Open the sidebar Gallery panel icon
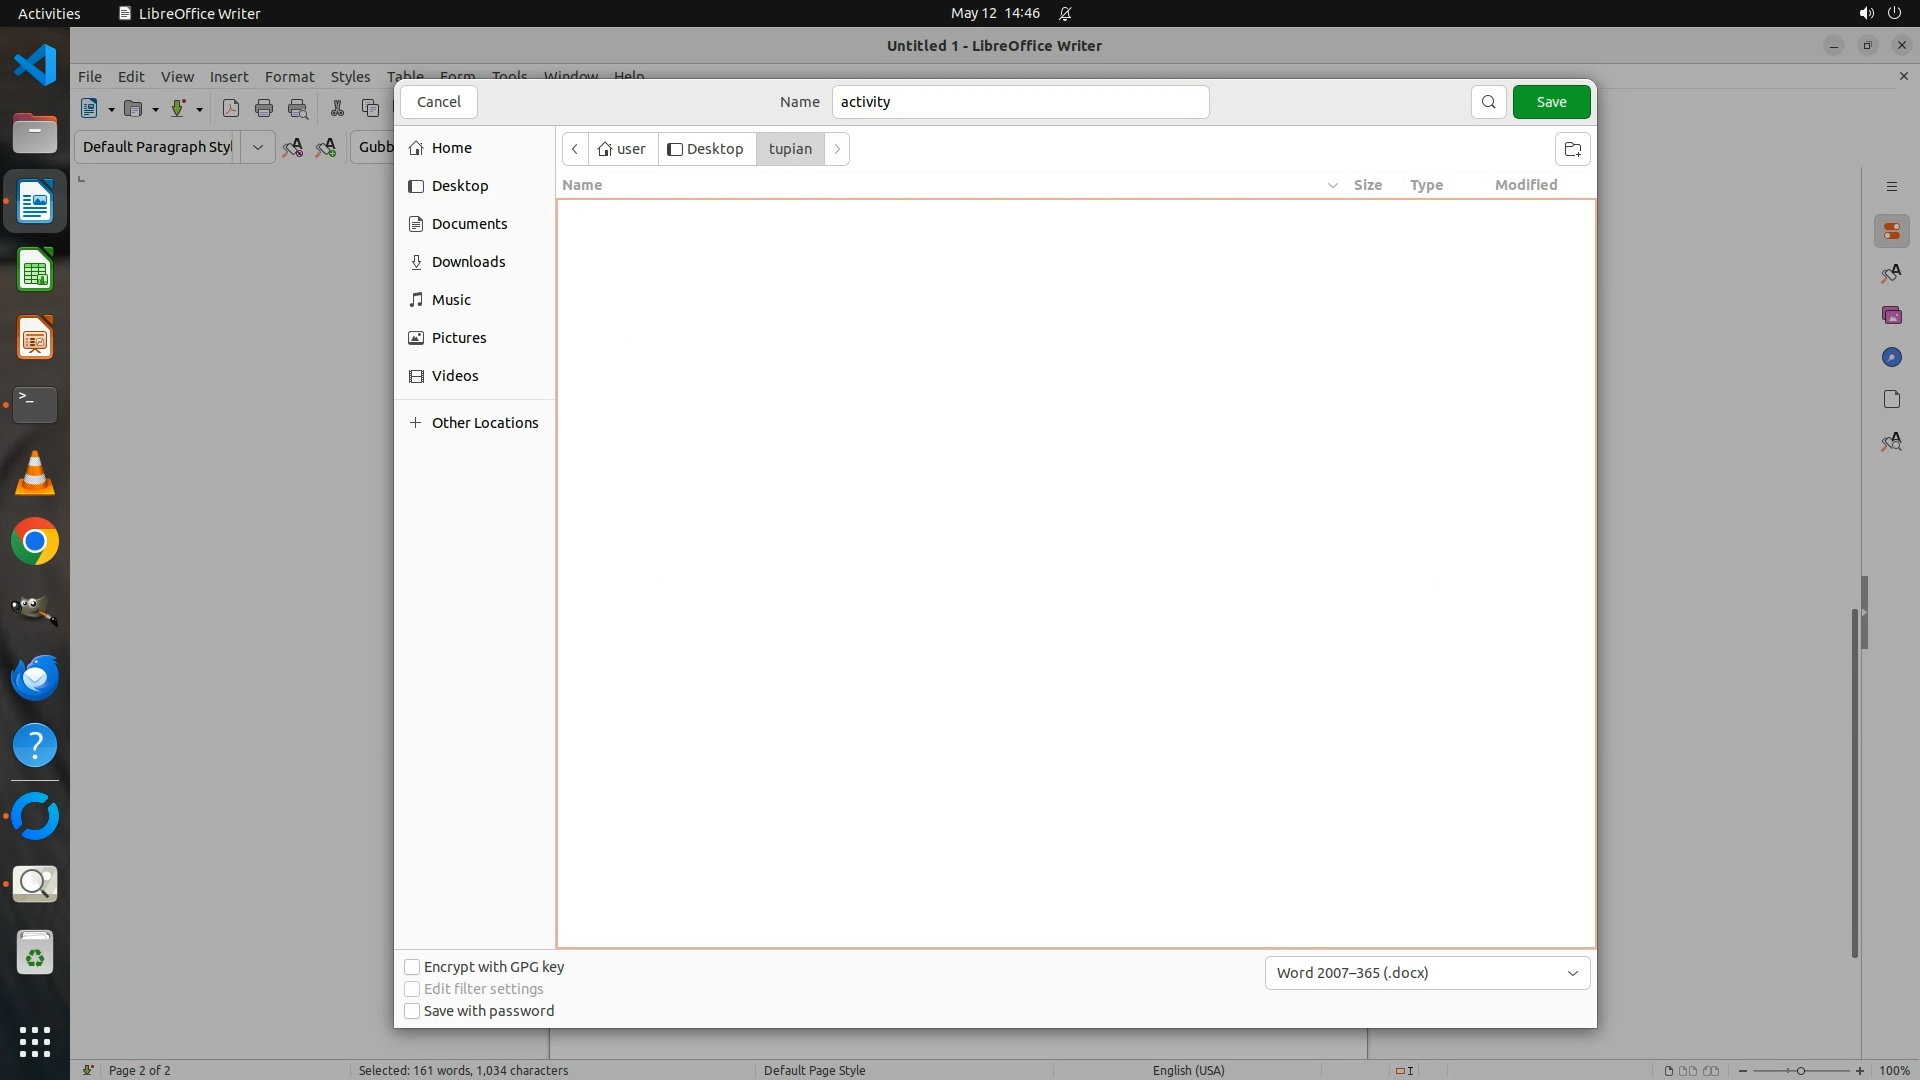The image size is (1920, 1080). [1891, 315]
